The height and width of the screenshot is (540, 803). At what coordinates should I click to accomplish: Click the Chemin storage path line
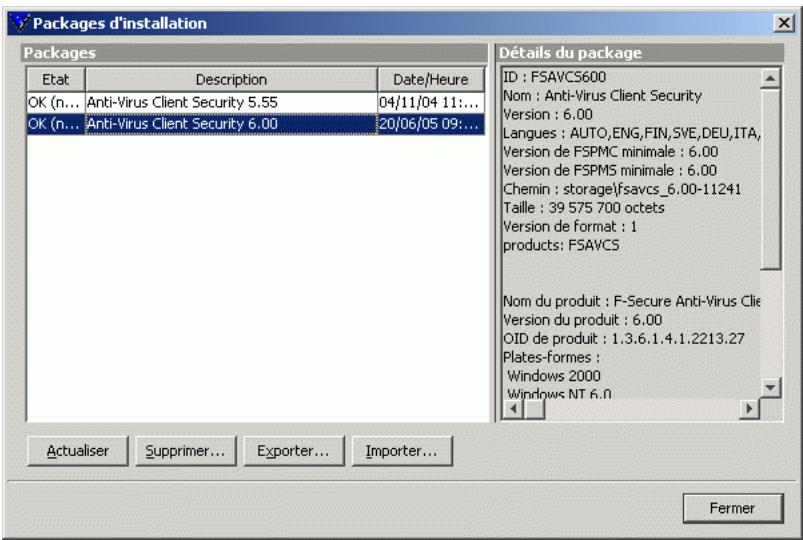tap(622, 189)
